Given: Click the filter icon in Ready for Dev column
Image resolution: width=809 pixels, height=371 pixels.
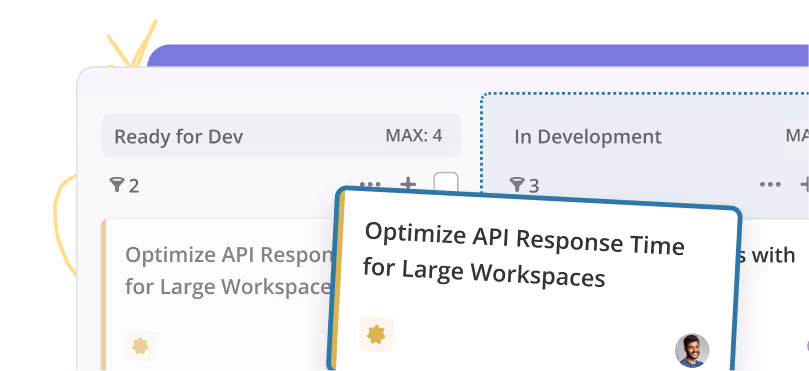Looking at the screenshot, I should [117, 185].
